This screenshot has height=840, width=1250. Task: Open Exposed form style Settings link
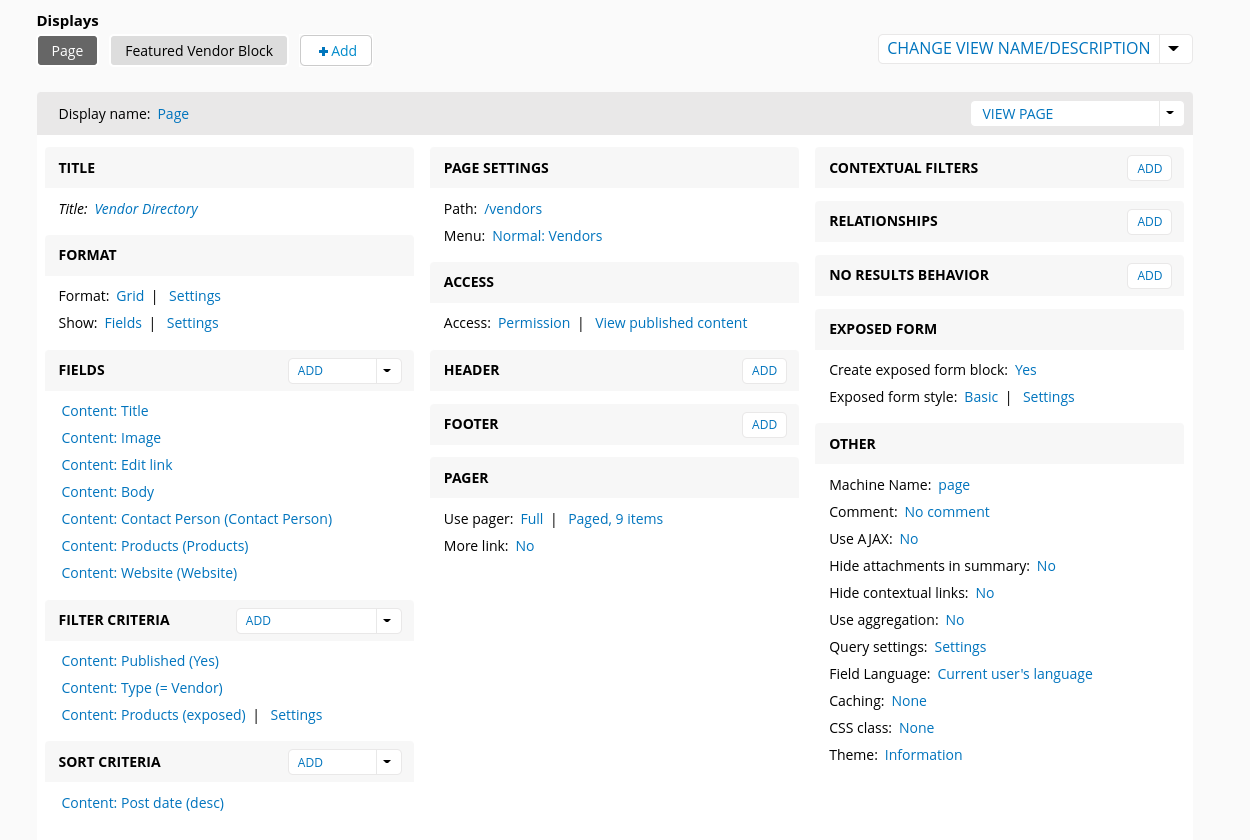coord(1049,397)
